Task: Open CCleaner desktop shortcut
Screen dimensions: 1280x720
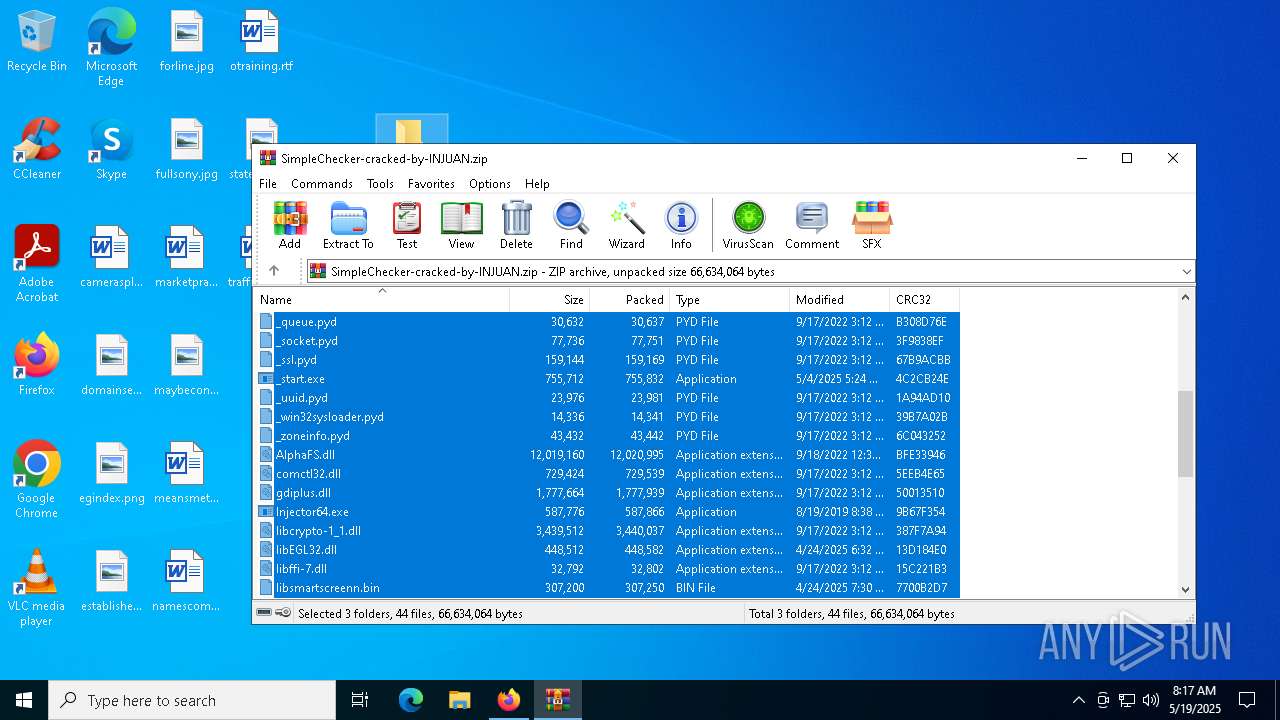Action: pos(37,150)
